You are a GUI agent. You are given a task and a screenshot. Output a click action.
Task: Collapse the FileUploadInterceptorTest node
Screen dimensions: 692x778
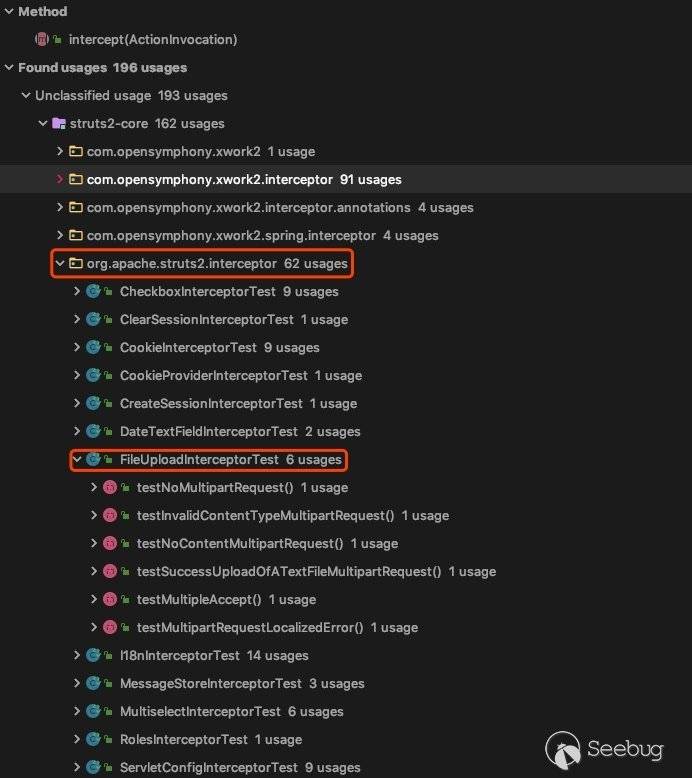pyautogui.click(x=77, y=460)
